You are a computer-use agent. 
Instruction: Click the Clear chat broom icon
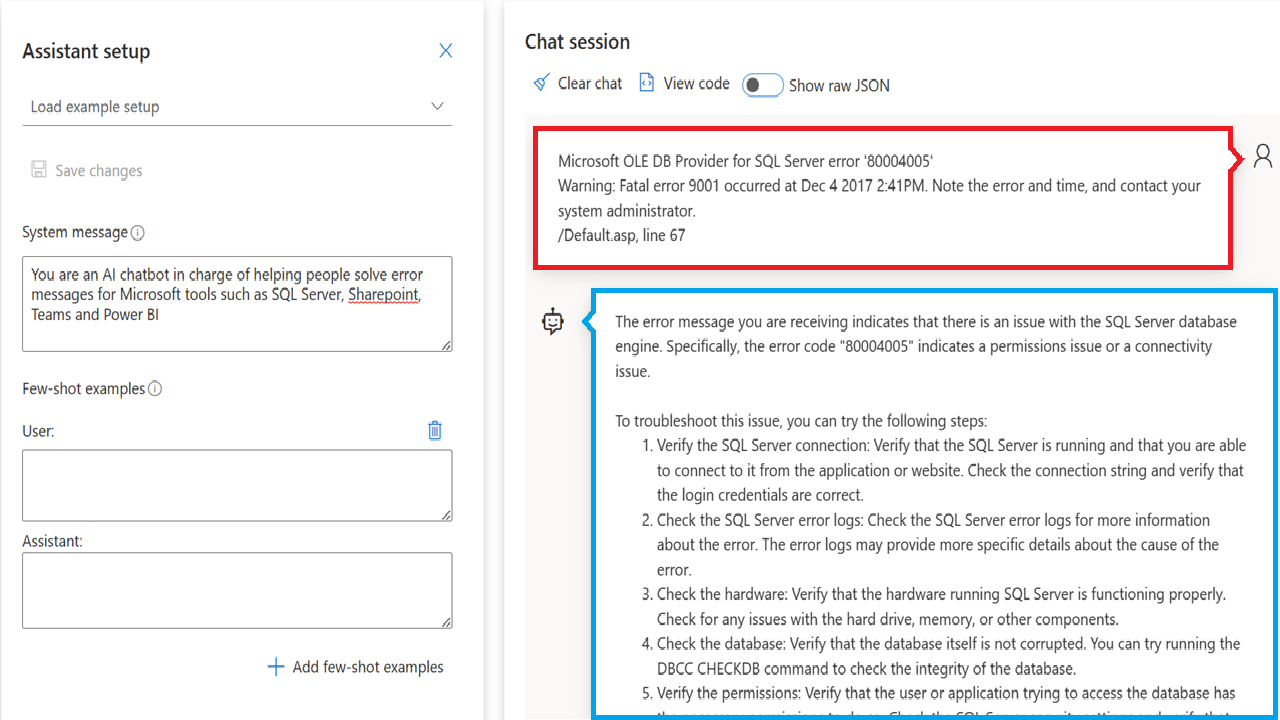pyautogui.click(x=541, y=83)
